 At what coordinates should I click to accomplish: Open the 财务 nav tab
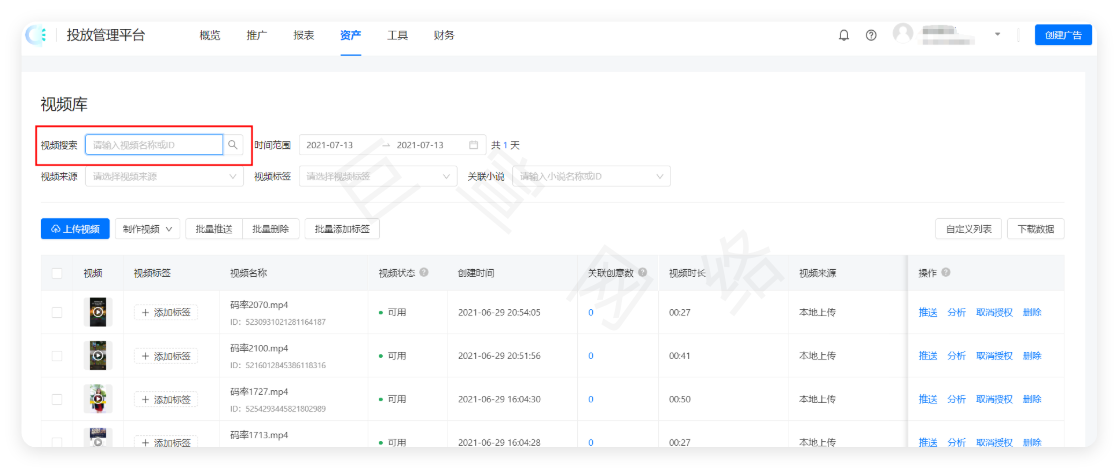click(x=443, y=35)
